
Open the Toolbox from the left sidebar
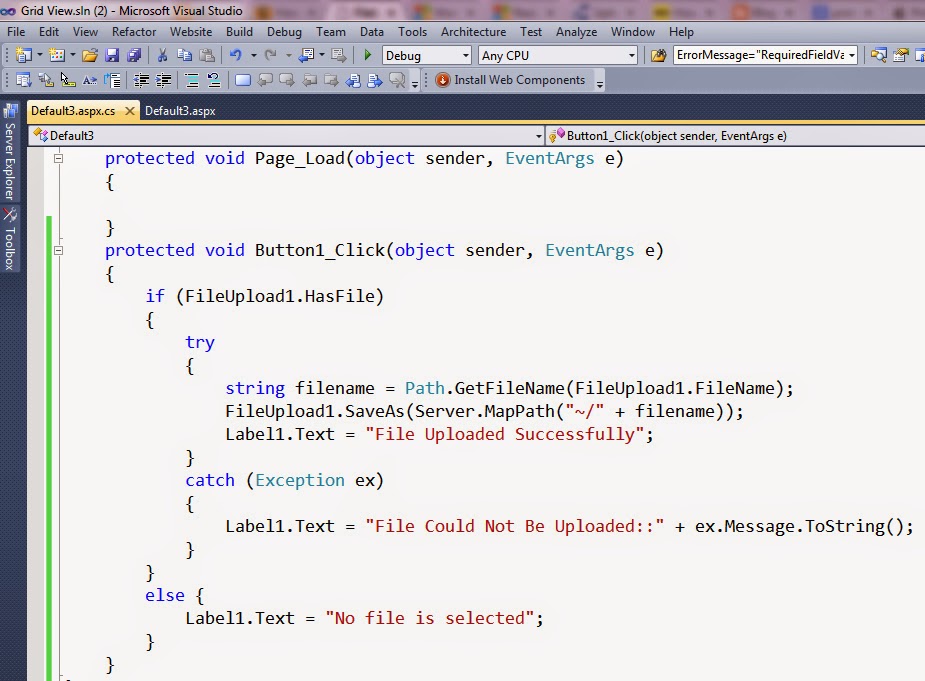(x=11, y=228)
